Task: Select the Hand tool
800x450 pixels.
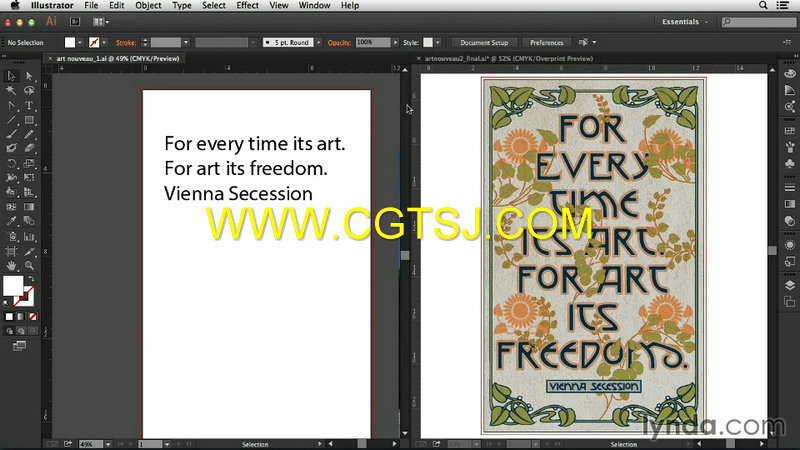Action: point(11,266)
